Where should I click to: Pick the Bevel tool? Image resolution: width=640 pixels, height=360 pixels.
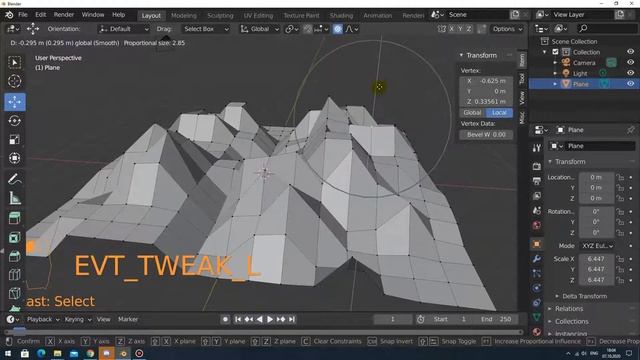pos(15,256)
